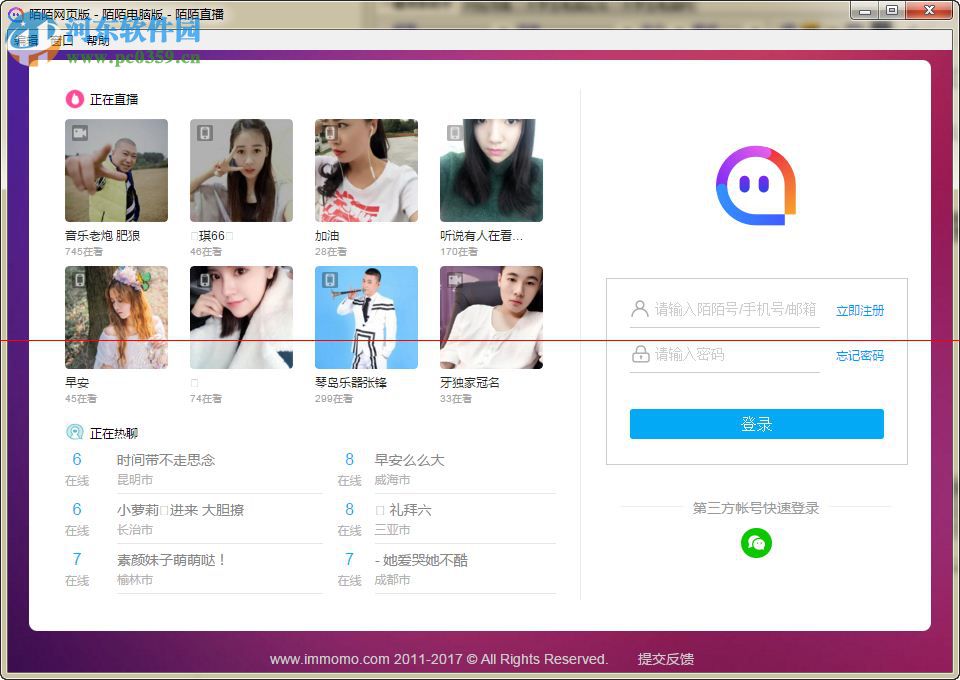Click the 三亚市 location label
Viewport: 960px width, 680px height.
coord(392,530)
